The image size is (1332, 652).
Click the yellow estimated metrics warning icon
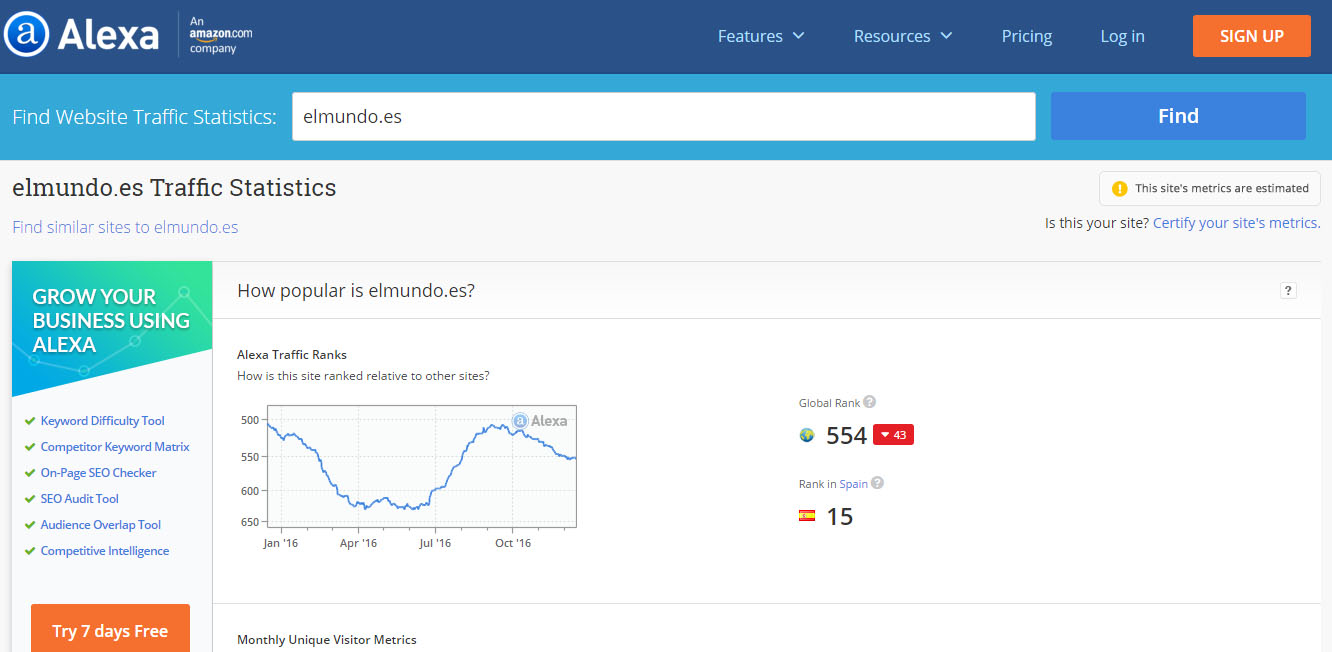pyautogui.click(x=1120, y=188)
